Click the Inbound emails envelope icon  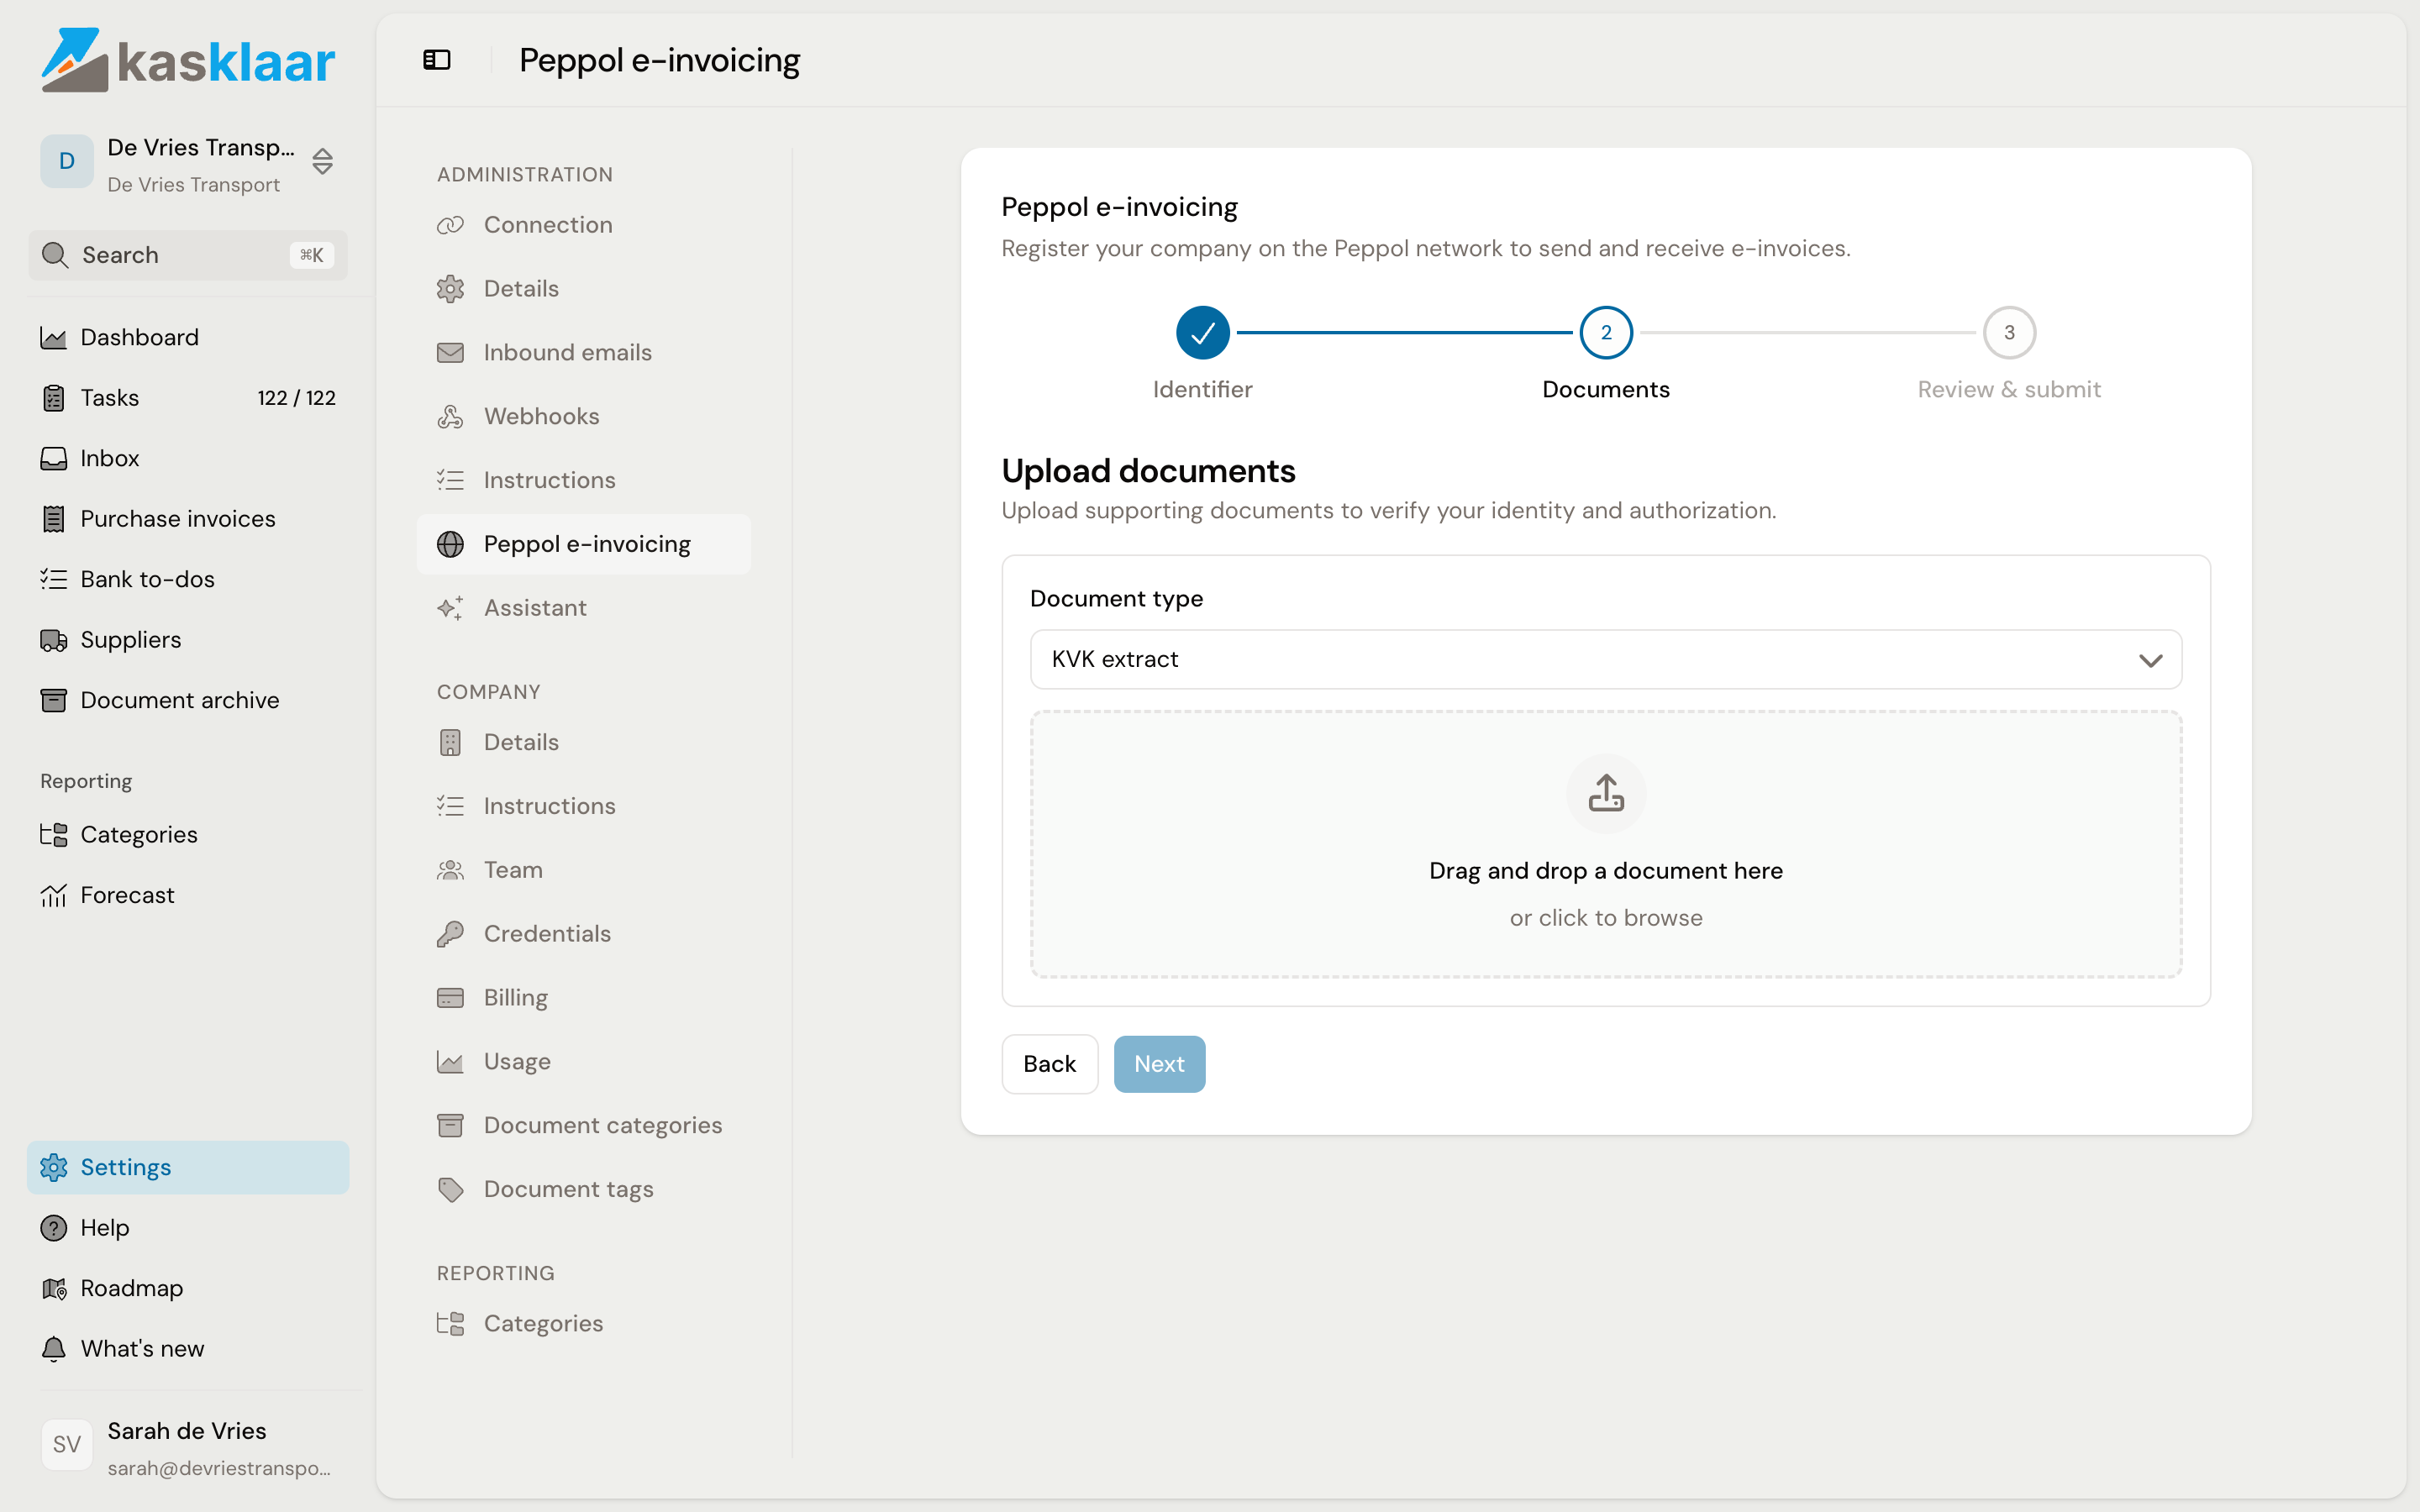pos(450,352)
